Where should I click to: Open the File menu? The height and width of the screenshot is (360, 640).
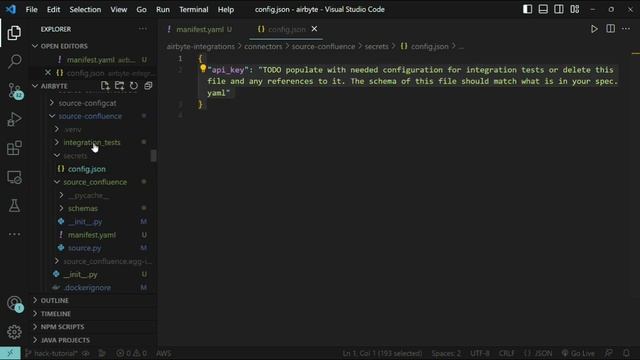point(31,9)
